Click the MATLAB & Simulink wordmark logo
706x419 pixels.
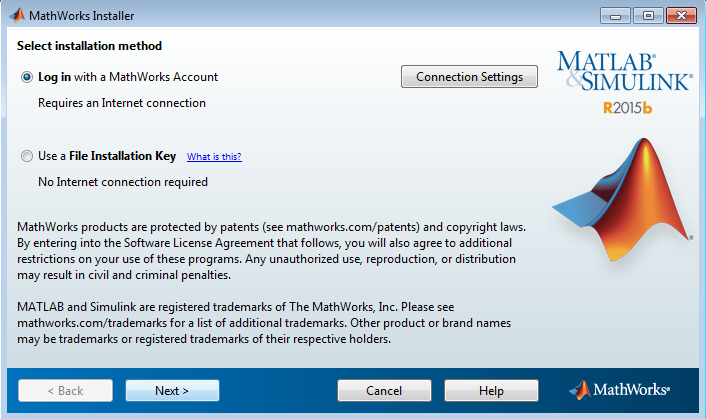pos(625,72)
